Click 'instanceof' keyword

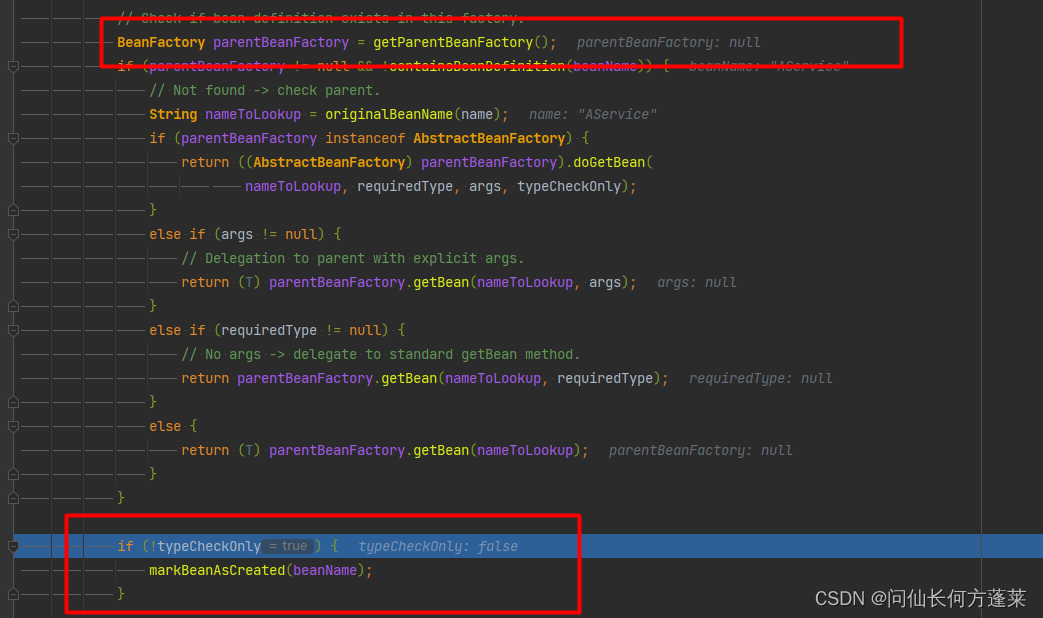point(365,138)
